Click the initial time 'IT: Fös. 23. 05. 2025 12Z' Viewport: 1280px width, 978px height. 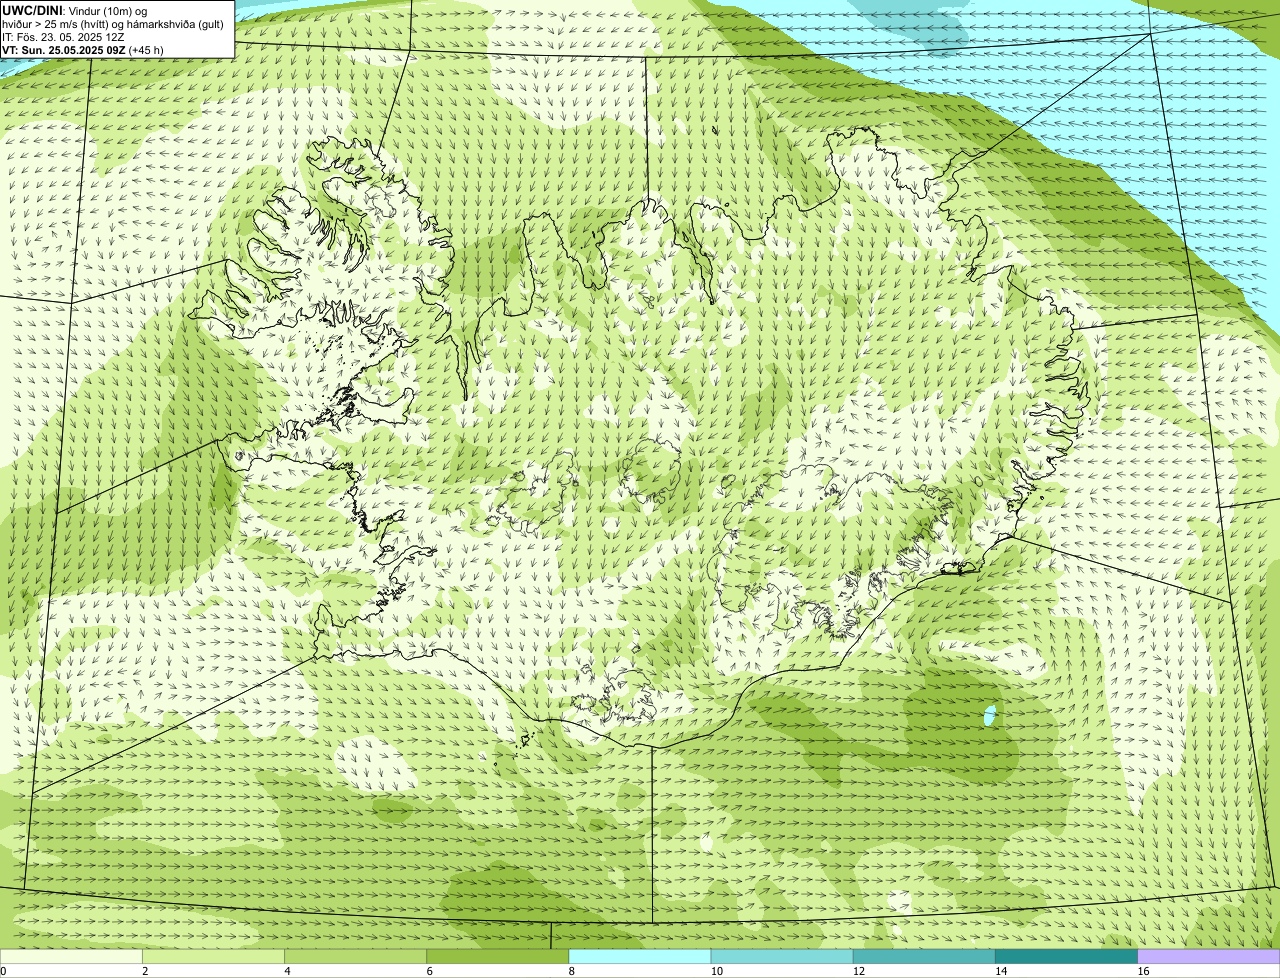pos(64,37)
